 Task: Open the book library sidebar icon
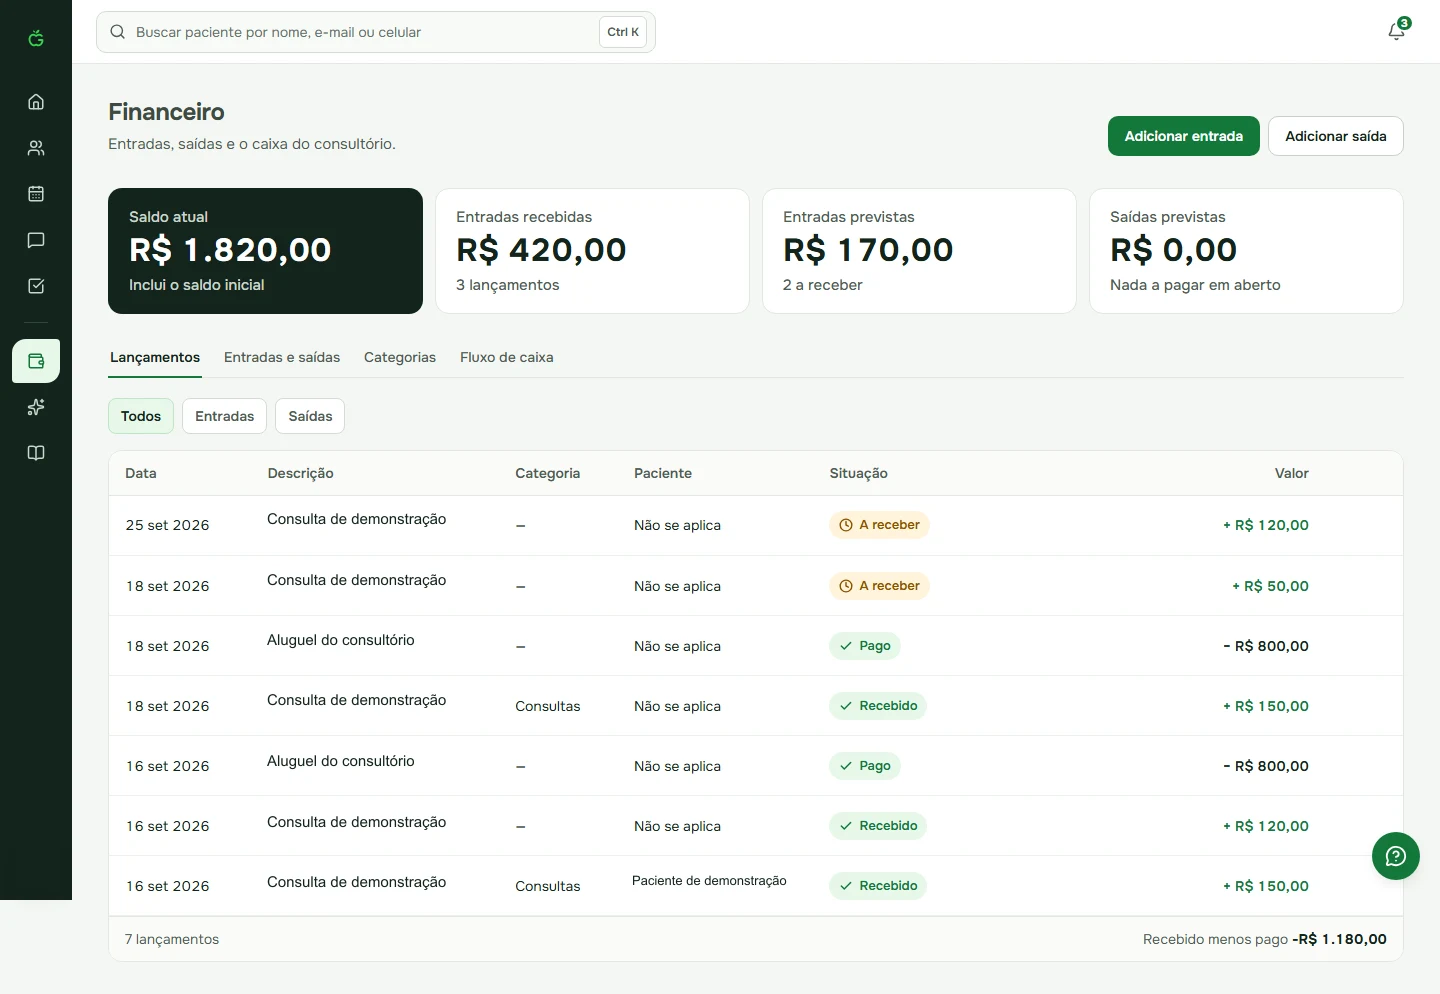[36, 453]
